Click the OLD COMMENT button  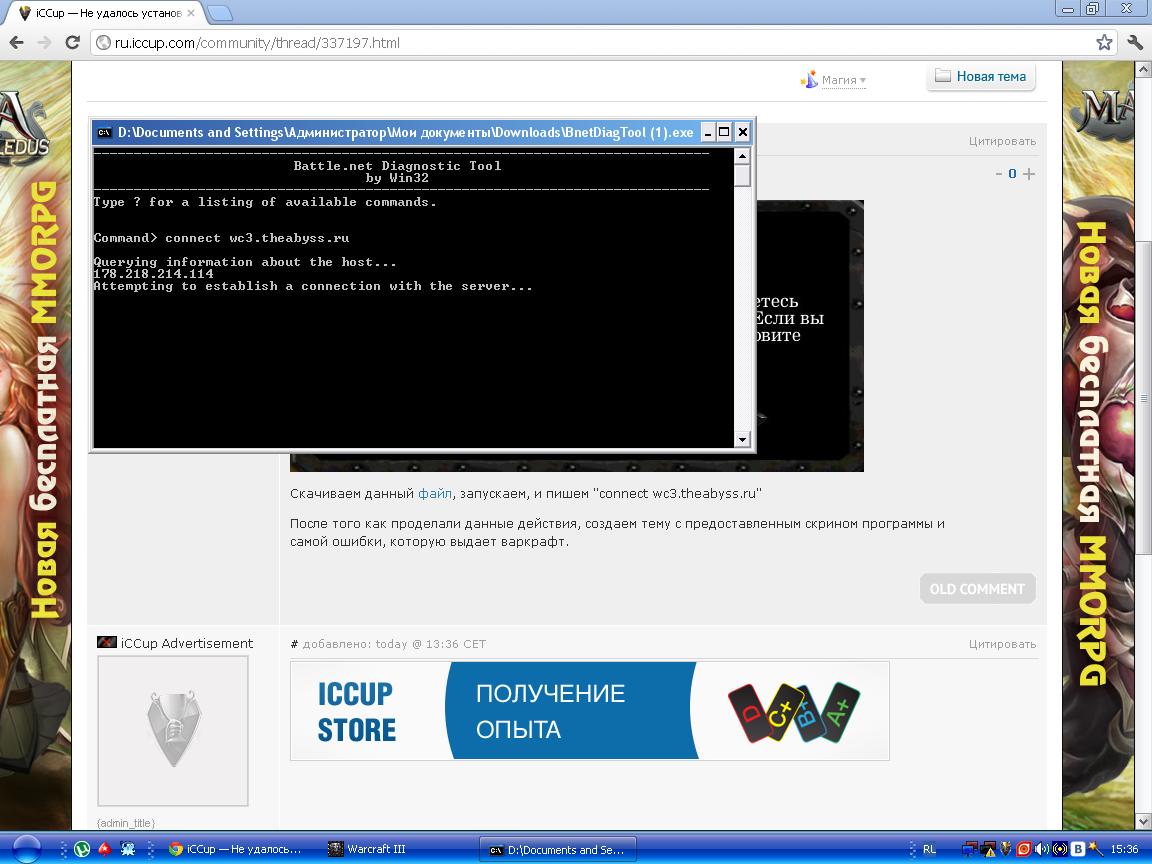pyautogui.click(x=977, y=589)
